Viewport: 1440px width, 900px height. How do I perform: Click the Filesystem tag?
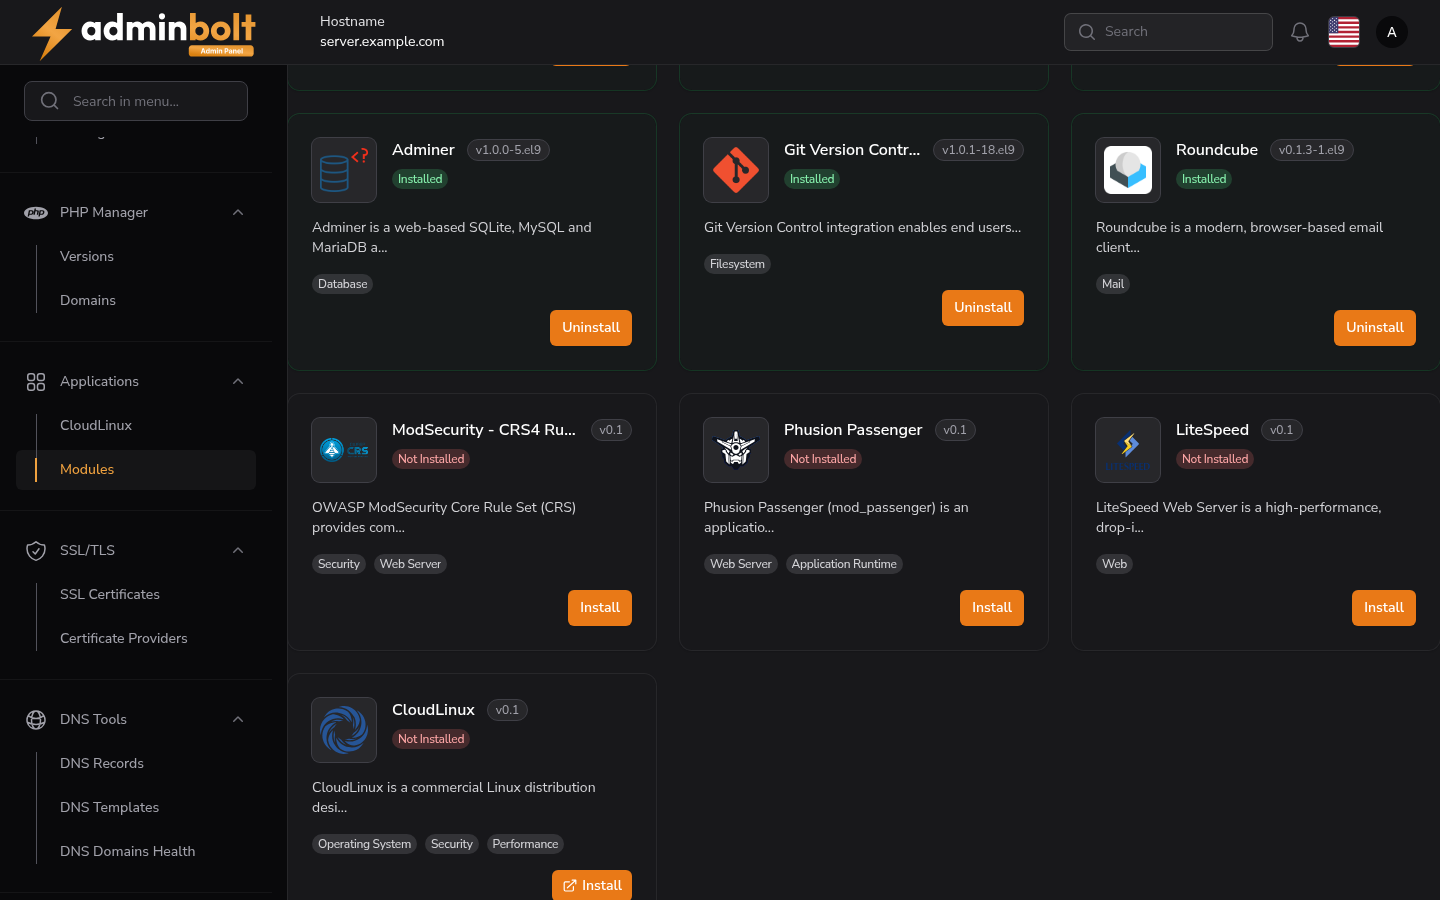[x=737, y=264]
